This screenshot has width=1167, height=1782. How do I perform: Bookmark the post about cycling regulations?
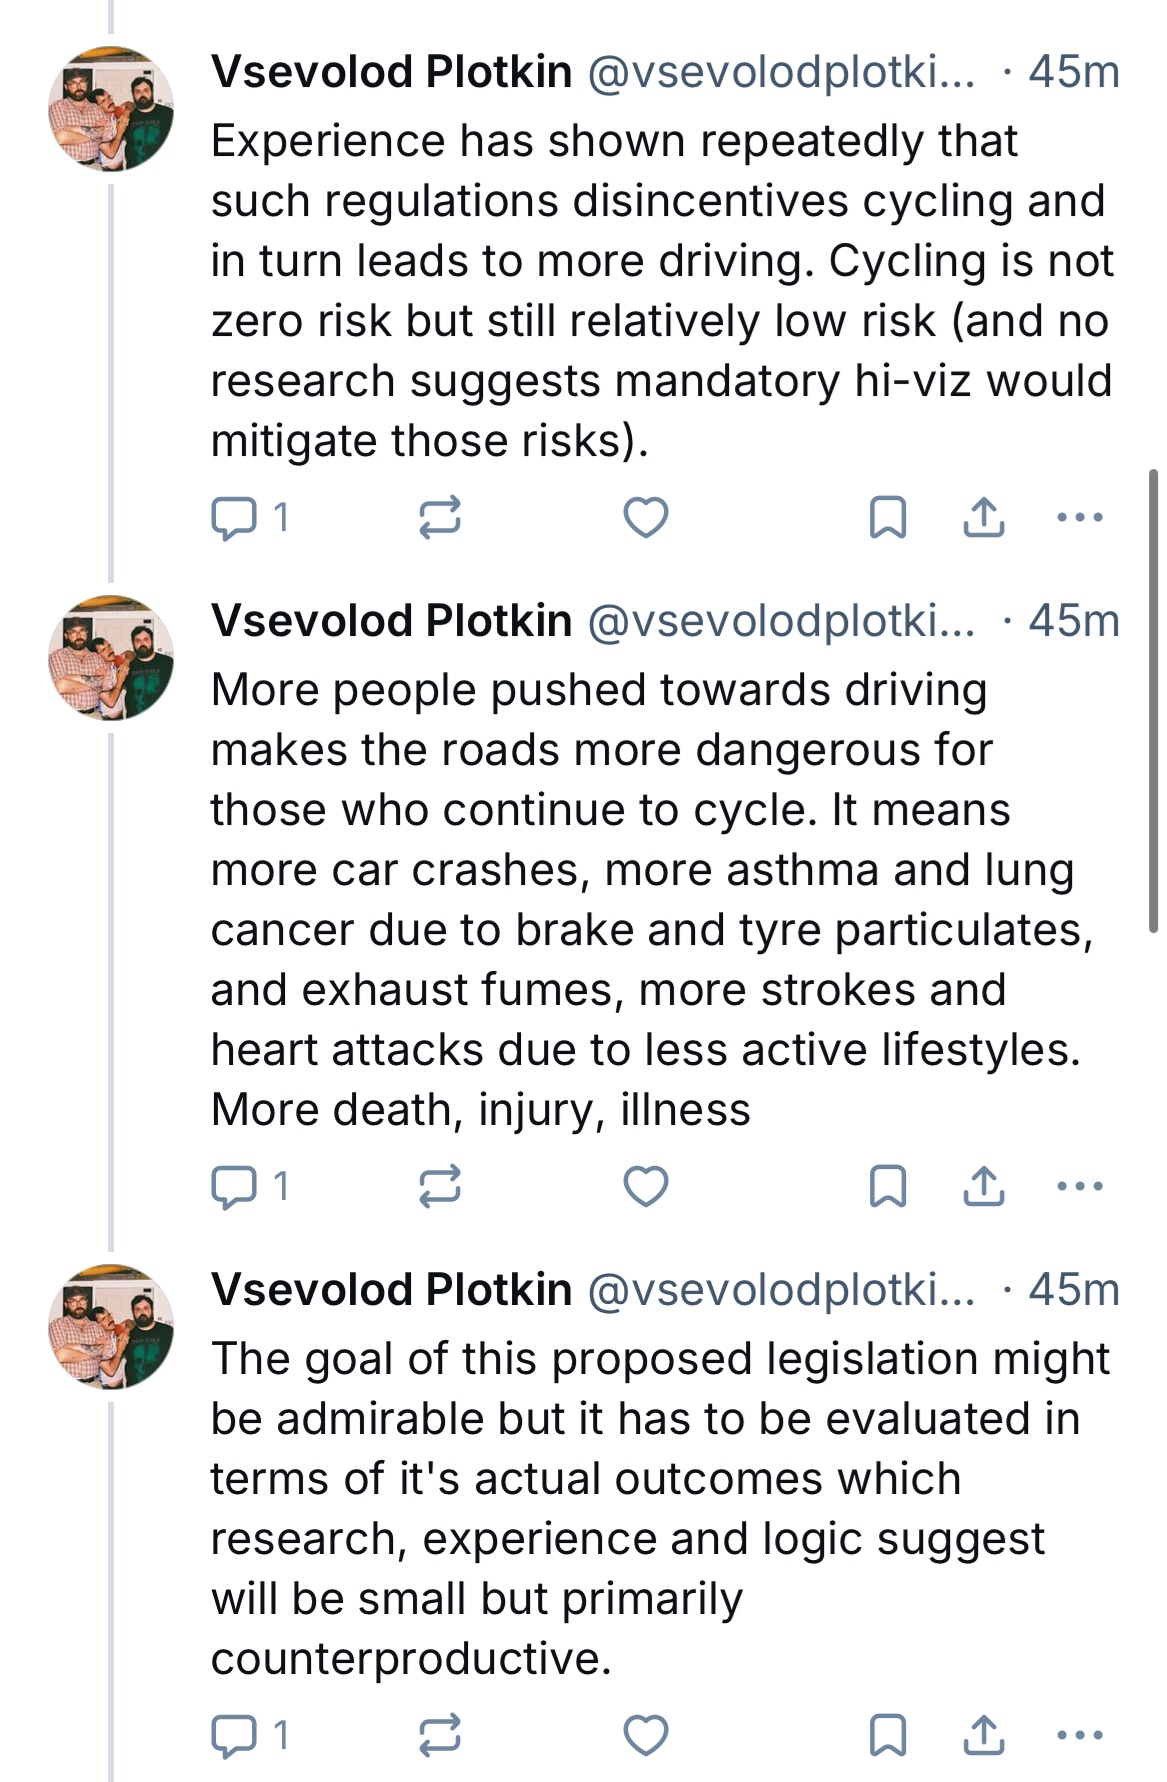pos(888,518)
